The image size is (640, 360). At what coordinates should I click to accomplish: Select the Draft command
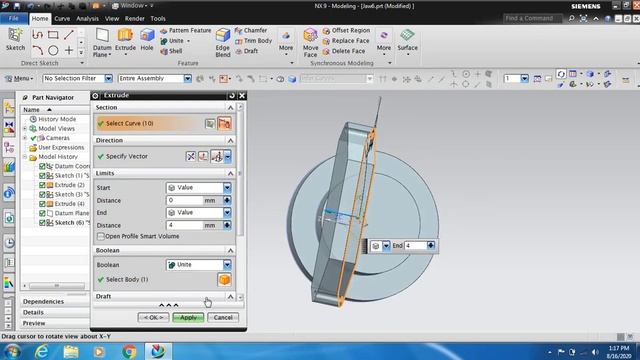(247, 51)
